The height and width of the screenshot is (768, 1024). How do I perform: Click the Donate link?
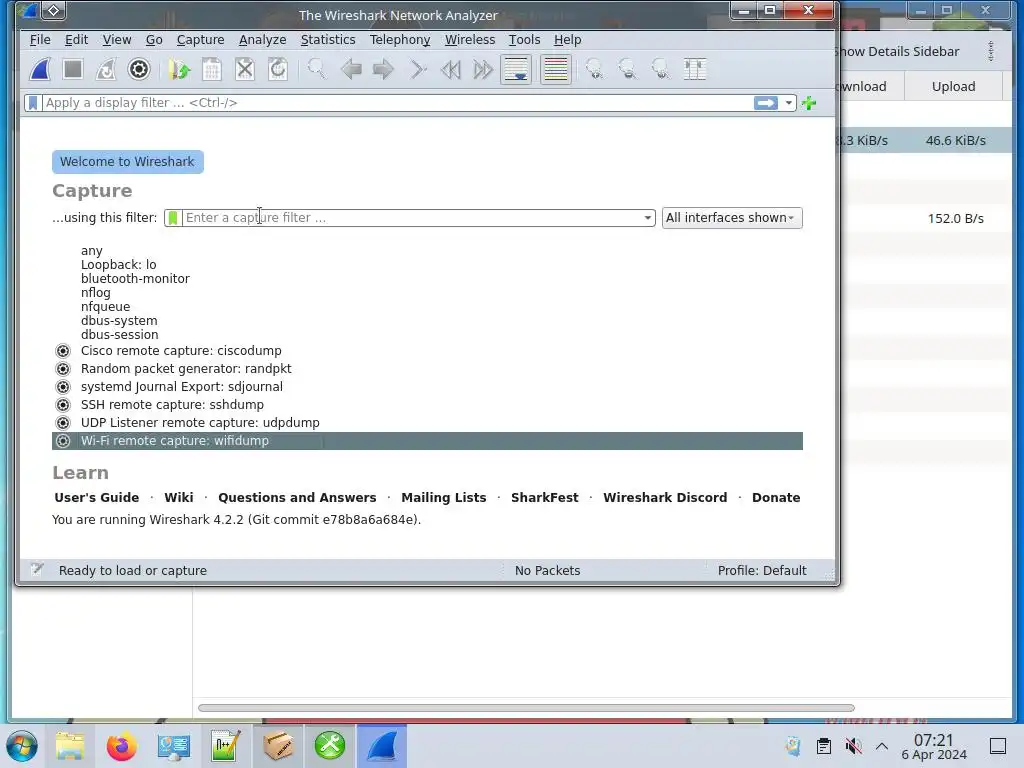pyautogui.click(x=776, y=498)
